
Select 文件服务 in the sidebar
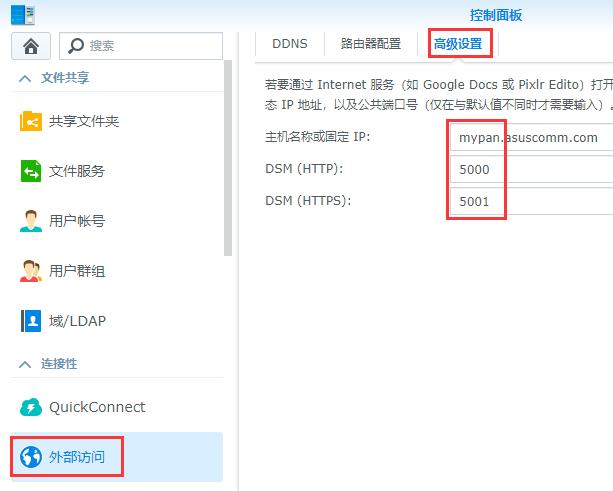(117, 171)
